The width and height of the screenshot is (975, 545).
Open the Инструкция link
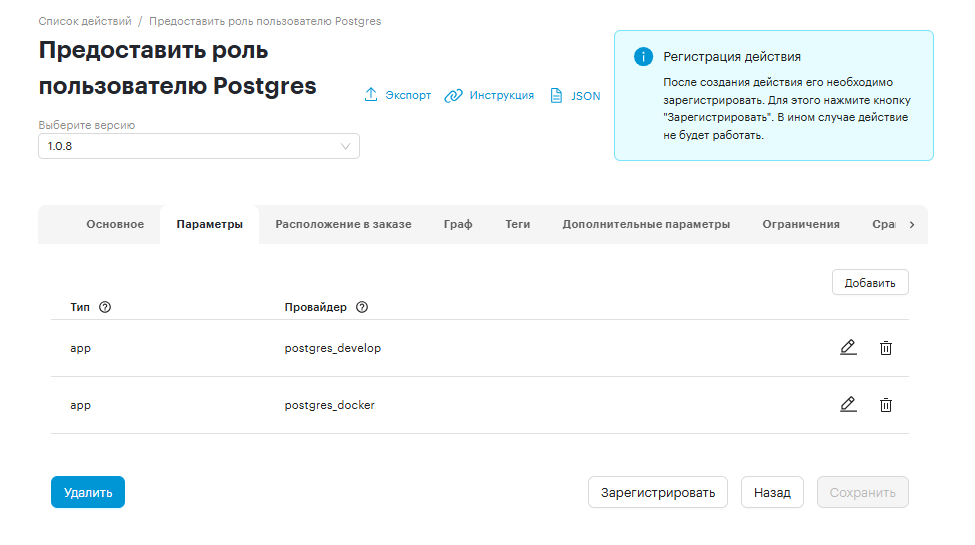501,95
